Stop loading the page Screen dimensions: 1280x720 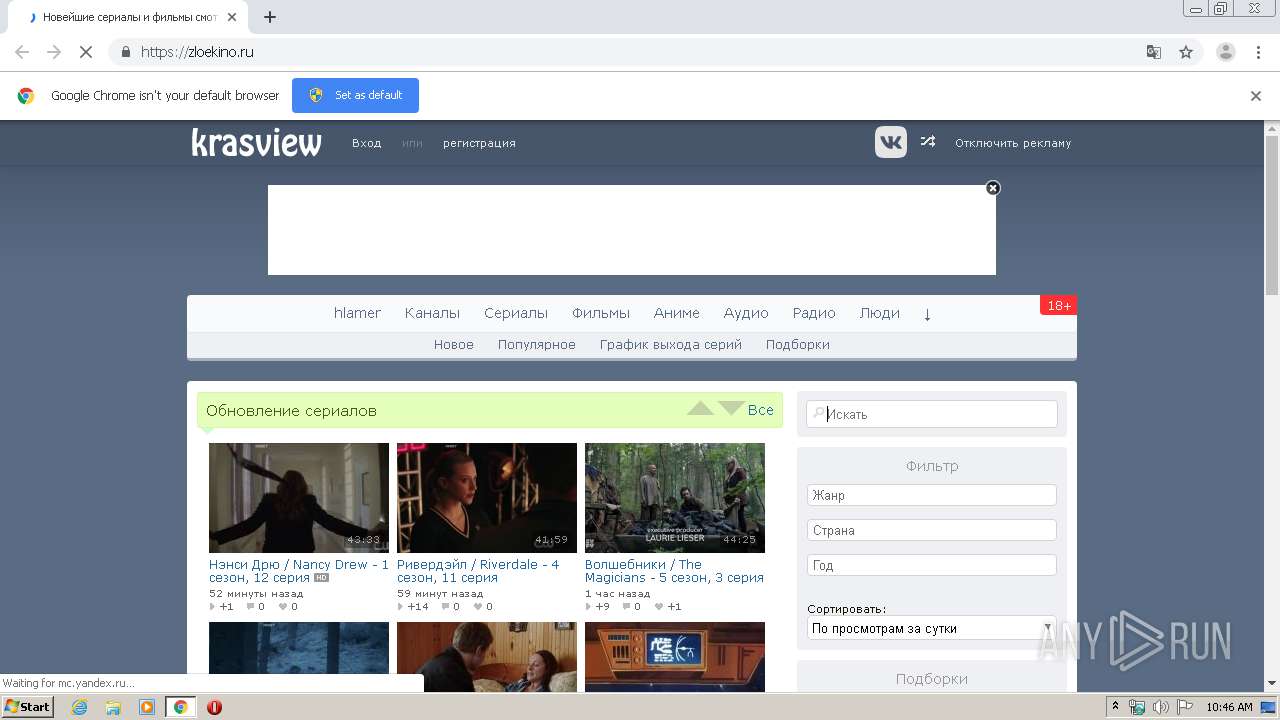tap(86, 52)
